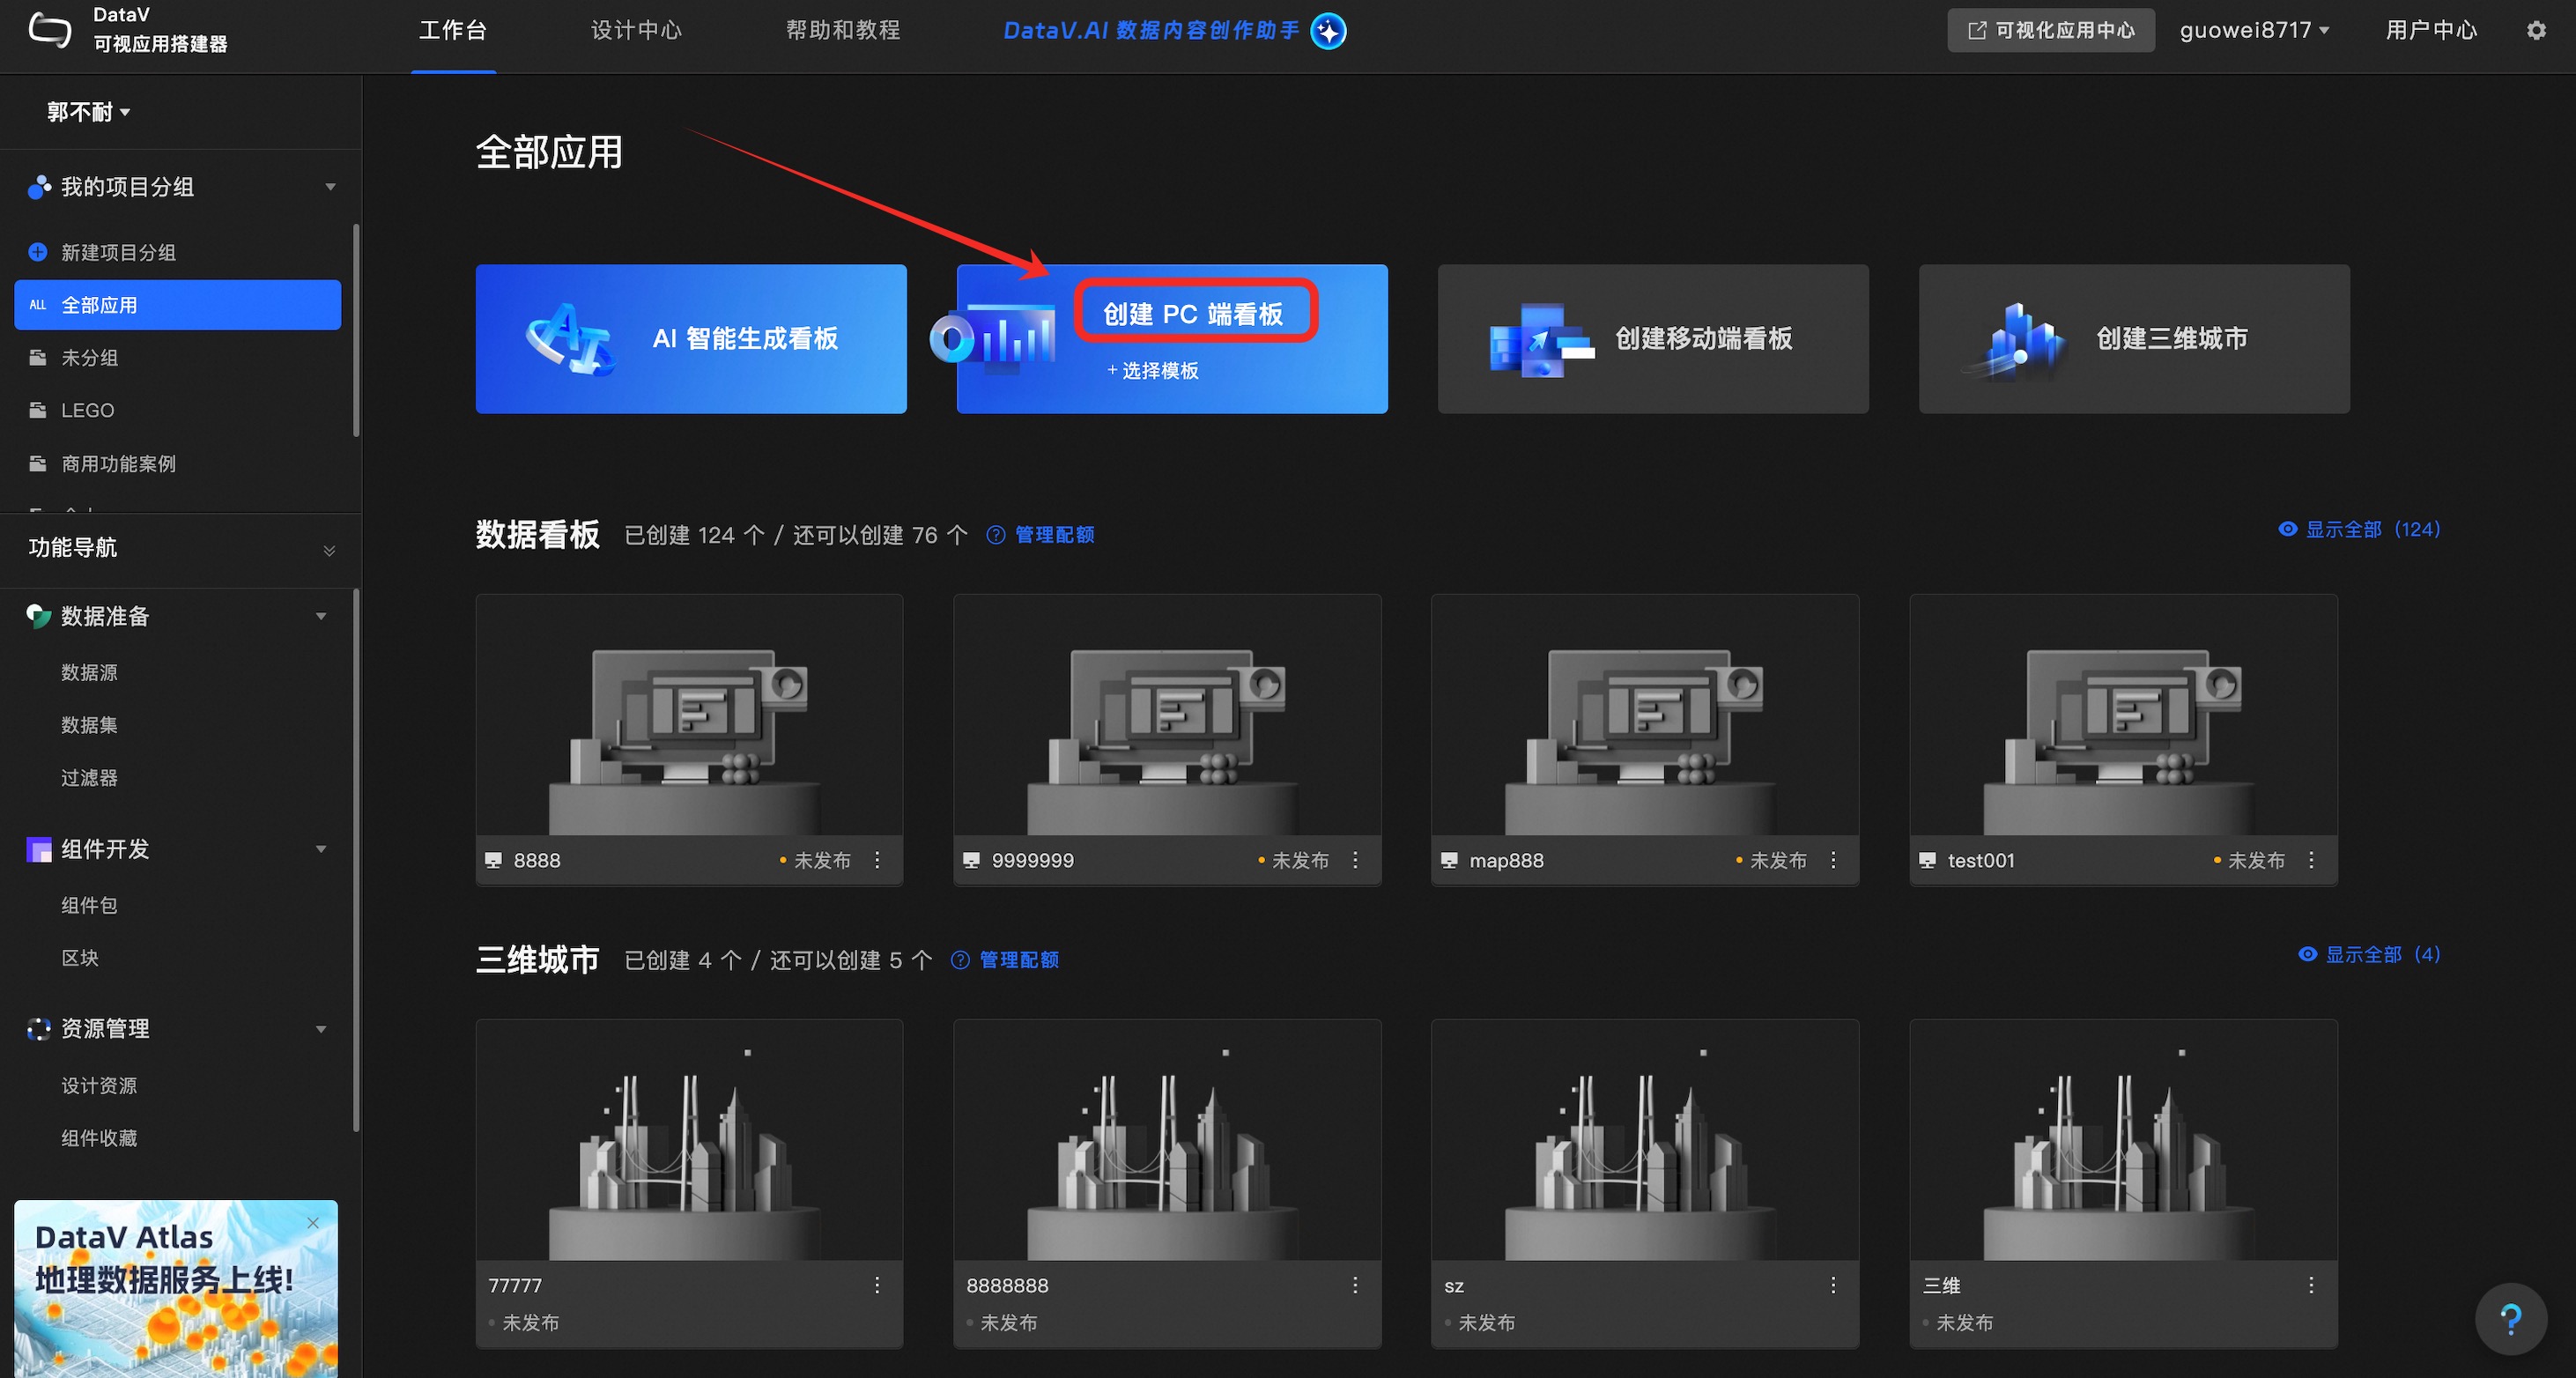Click the DataV logo icon
Screen dimensions: 2576x1378
tap(50, 29)
